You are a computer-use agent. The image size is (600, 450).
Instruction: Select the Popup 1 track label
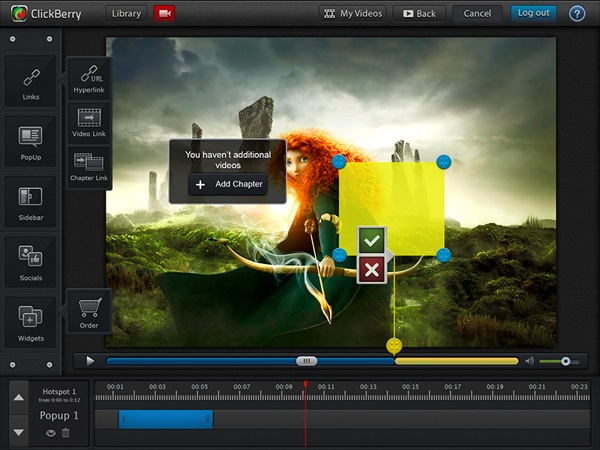[x=59, y=416]
